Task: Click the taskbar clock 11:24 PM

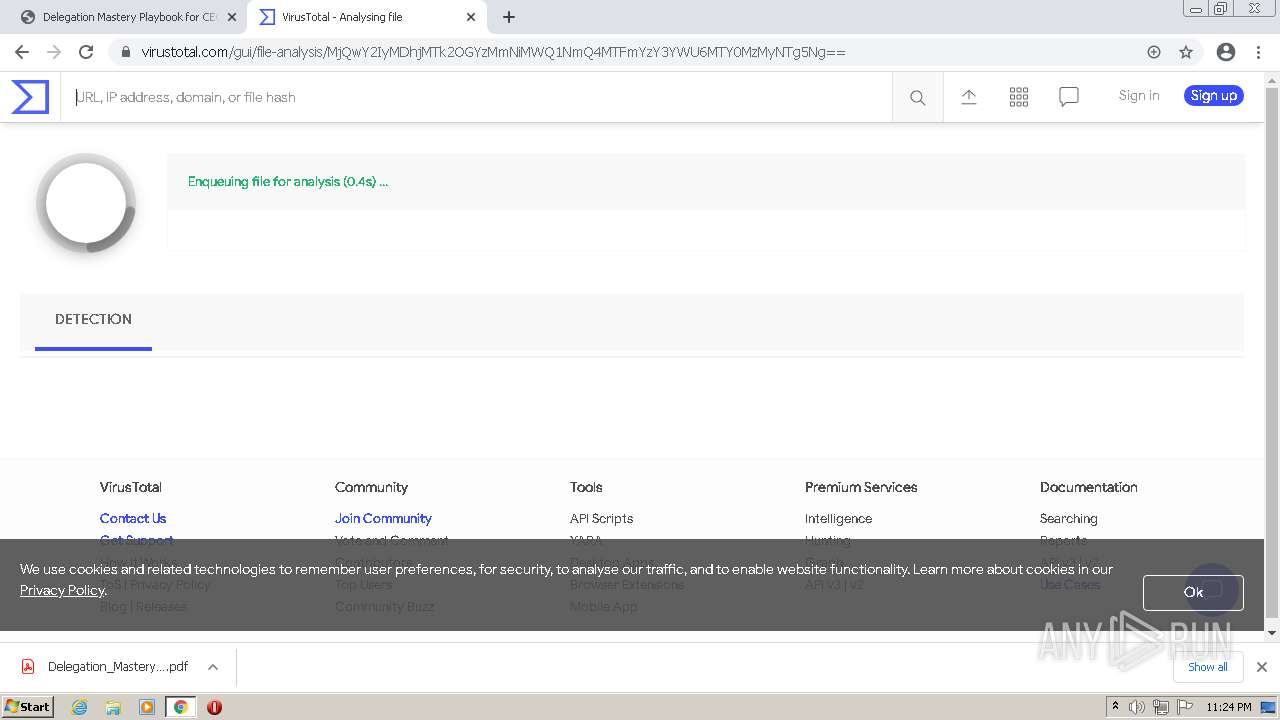Action: pyautogui.click(x=1229, y=707)
